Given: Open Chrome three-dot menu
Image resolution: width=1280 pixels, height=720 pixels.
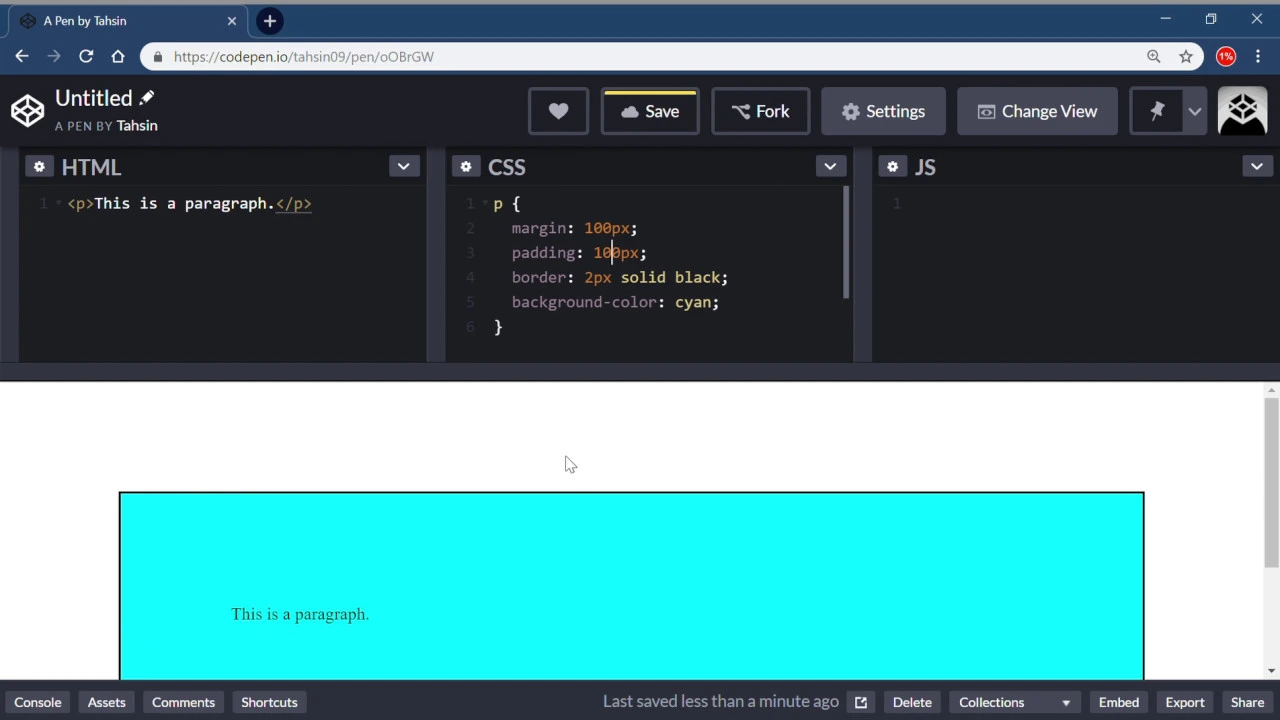Looking at the screenshot, I should tap(1258, 57).
